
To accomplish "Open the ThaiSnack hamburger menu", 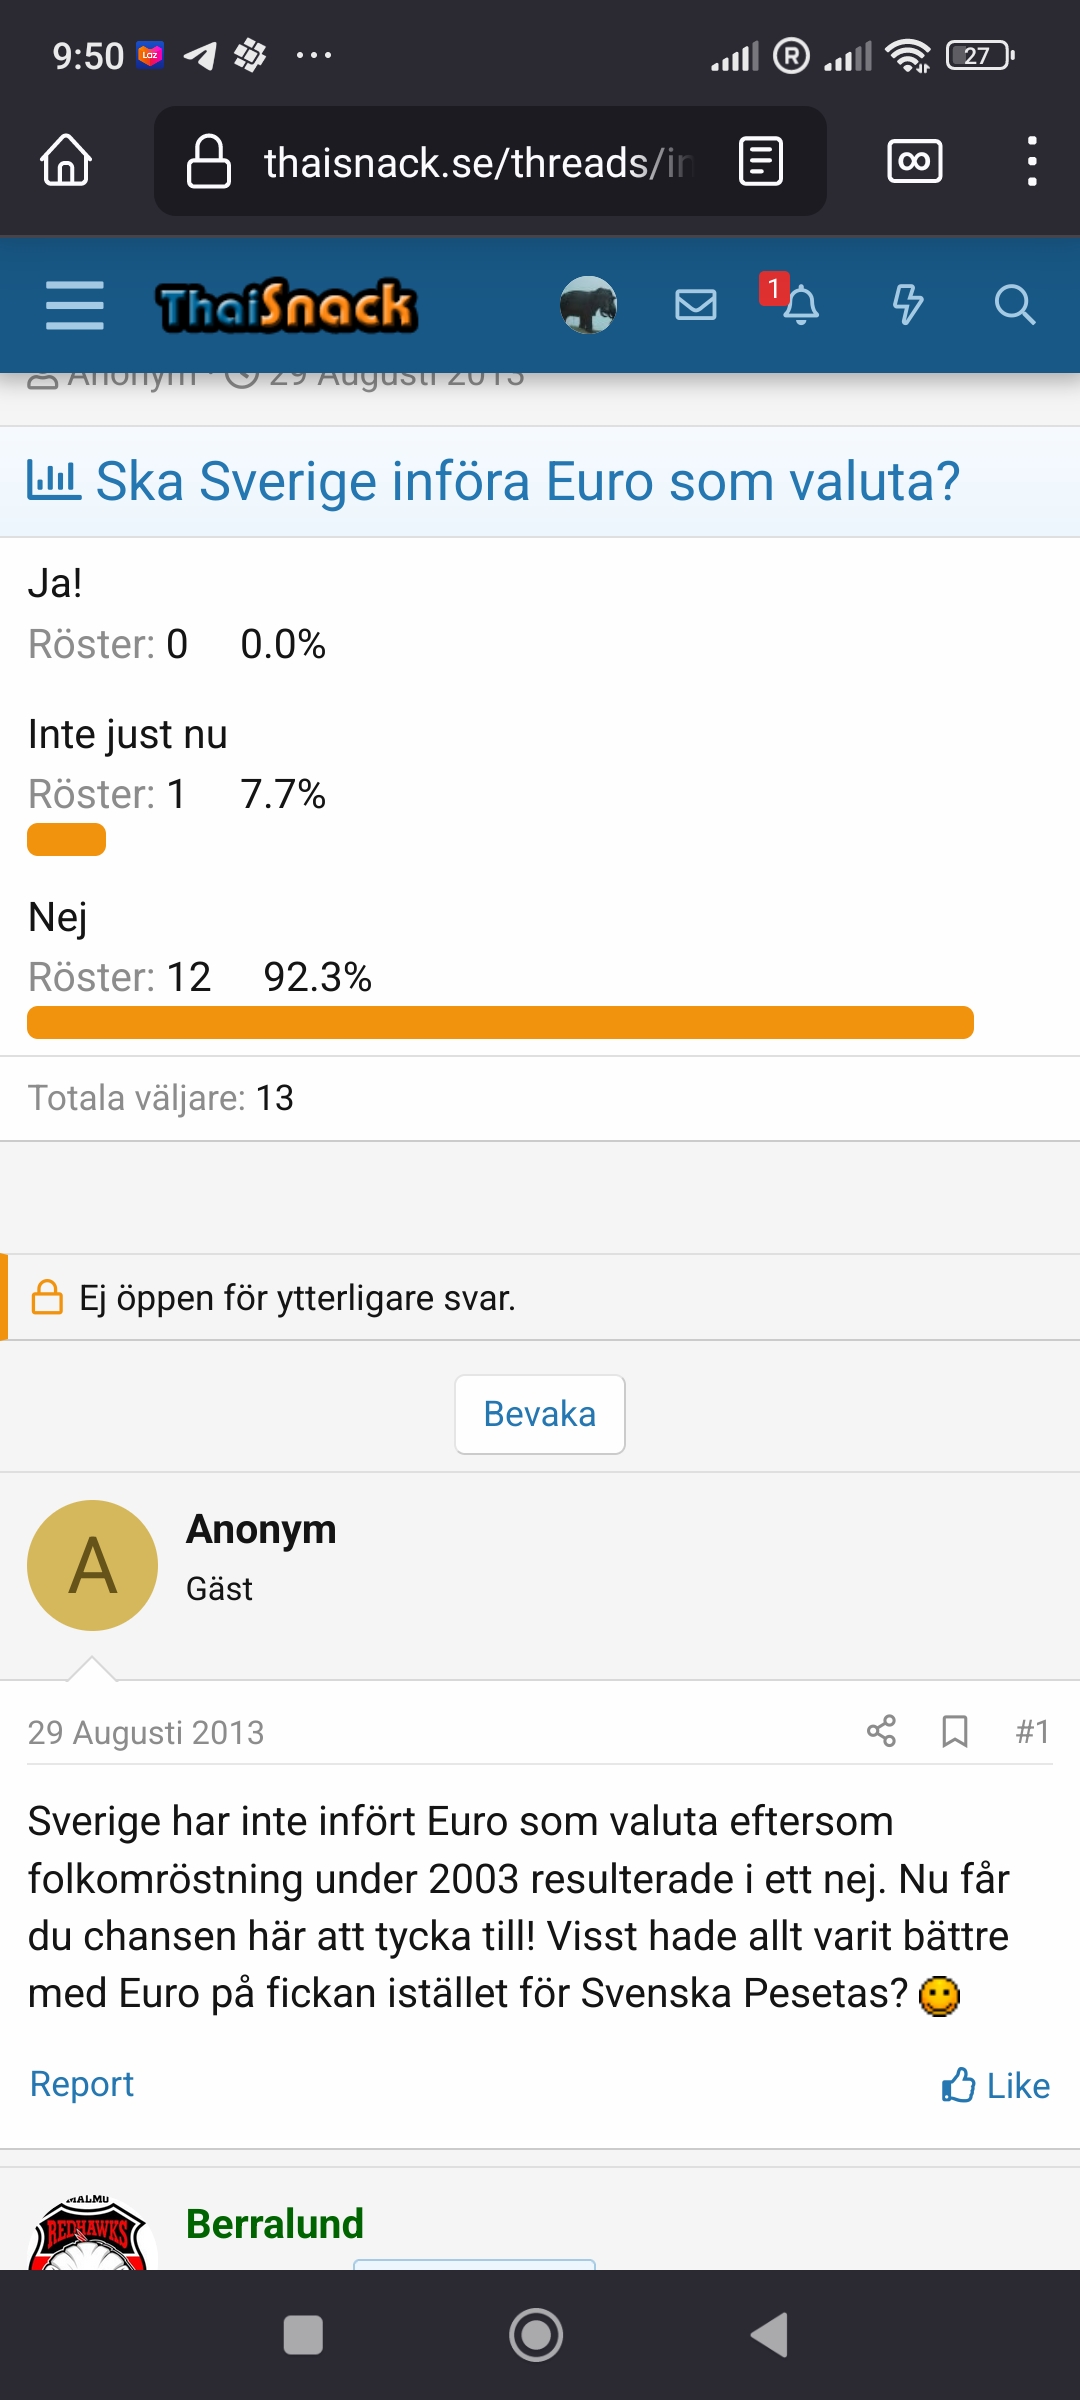I will pyautogui.click(x=75, y=305).
